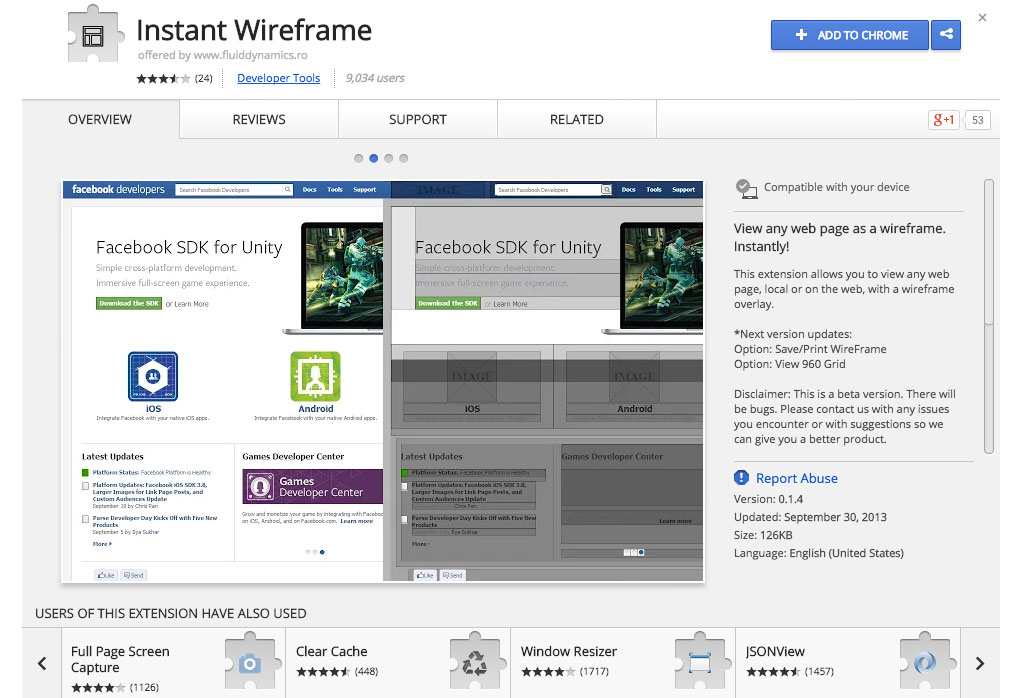The height and width of the screenshot is (698, 1022).
Task: Click the wireframe screenshot preview image
Action: (383, 381)
